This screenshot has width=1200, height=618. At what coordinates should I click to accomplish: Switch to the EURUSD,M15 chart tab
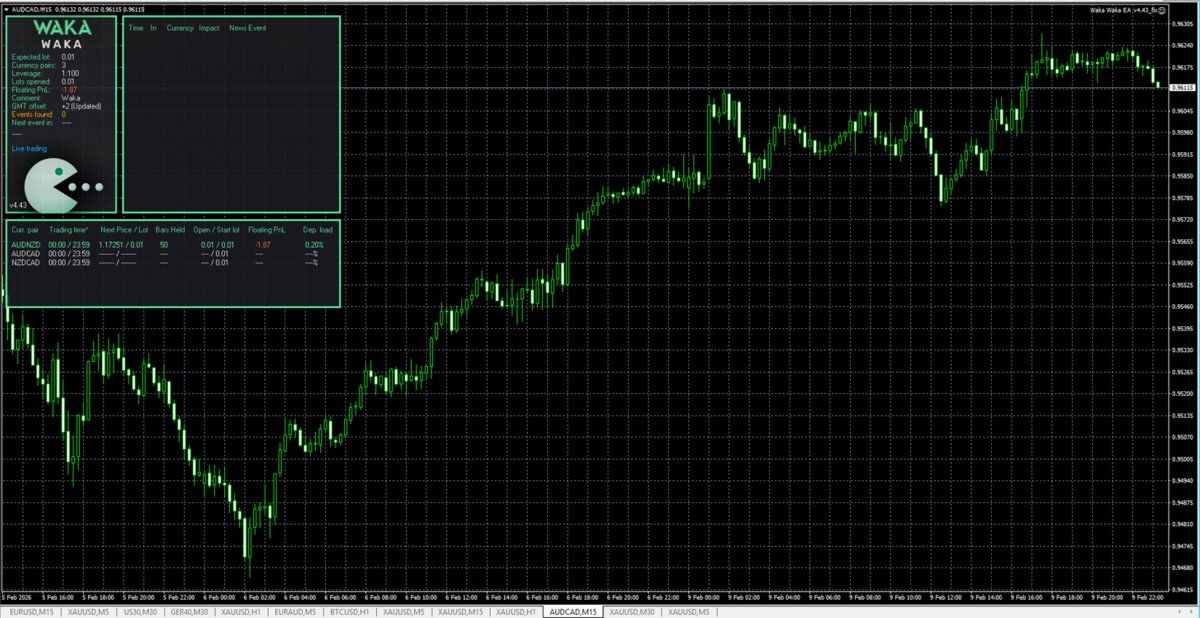tap(31, 611)
